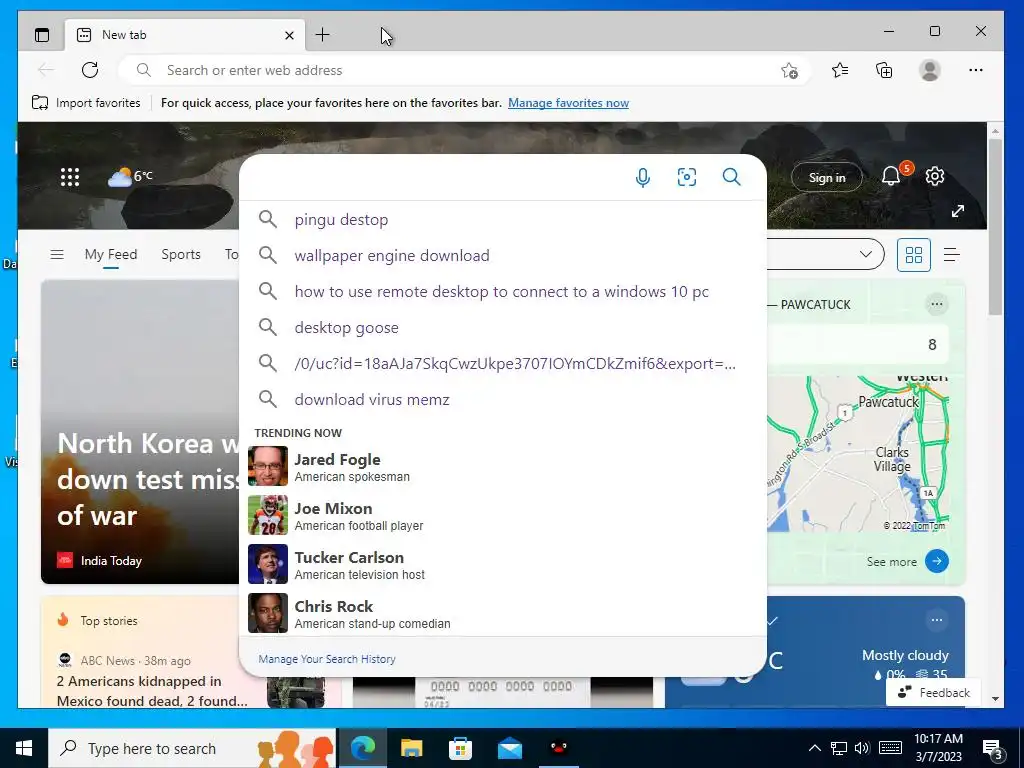Select 'desktop goose' suggestion
The height and width of the screenshot is (768, 1024).
pos(503,327)
